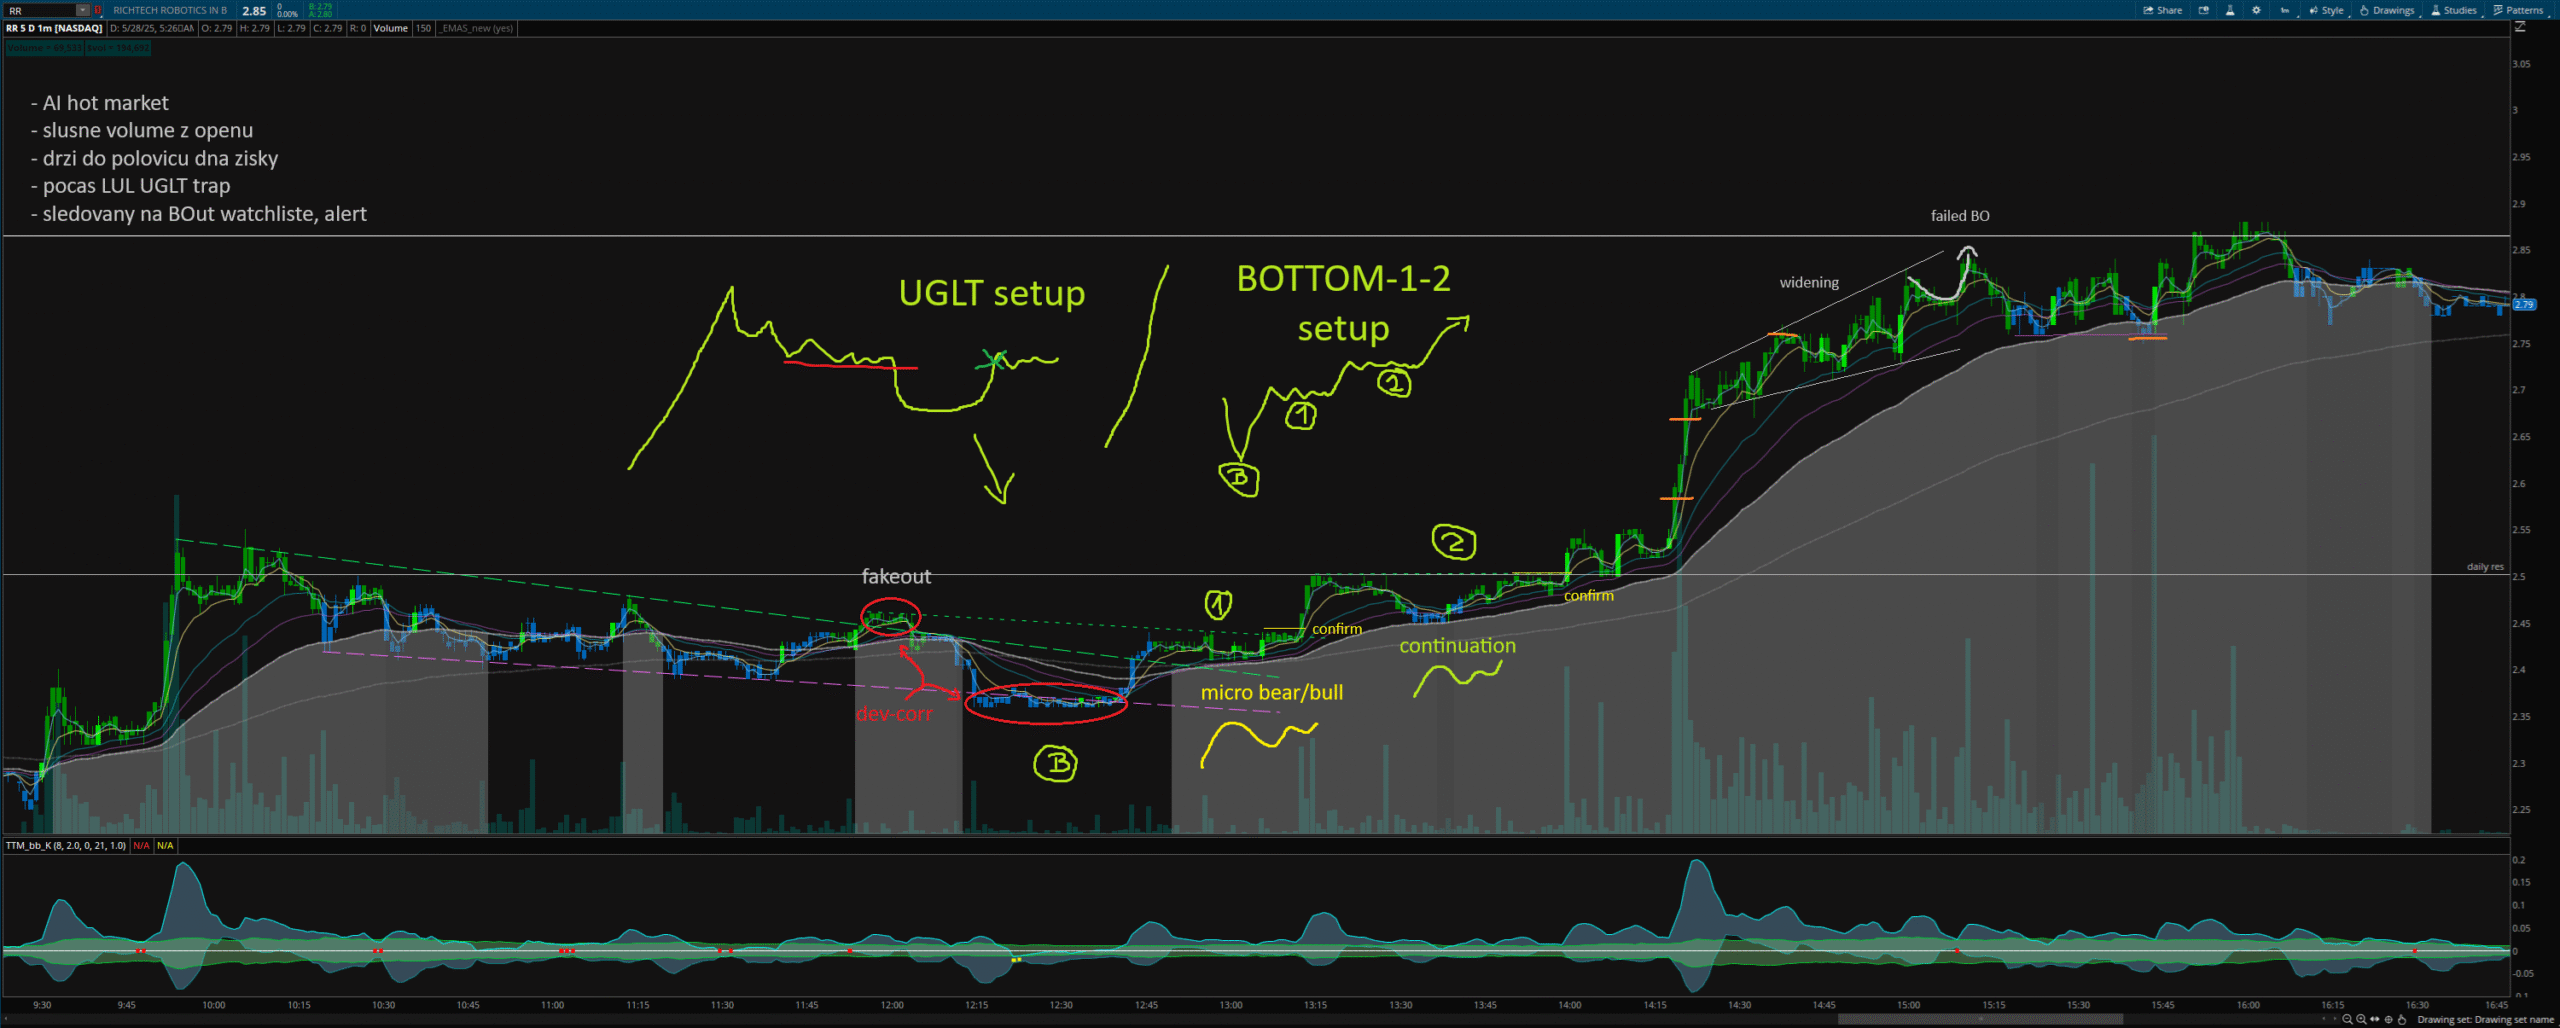Click the Drawing set name label
The width and height of the screenshot is (2560, 1028).
point(2485,1020)
